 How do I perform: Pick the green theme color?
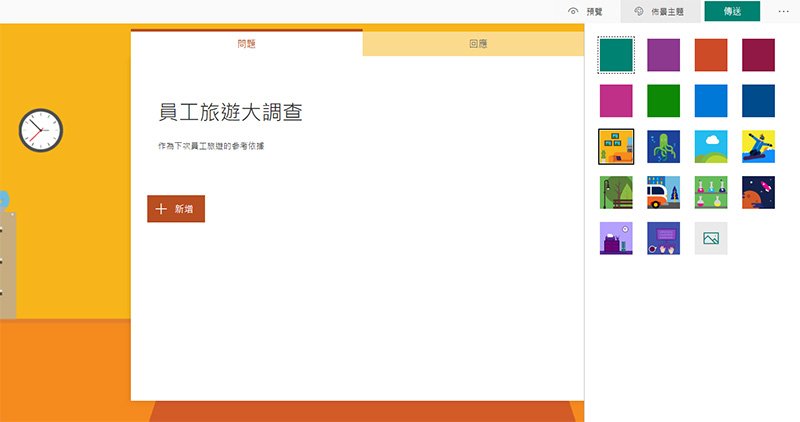[663, 101]
